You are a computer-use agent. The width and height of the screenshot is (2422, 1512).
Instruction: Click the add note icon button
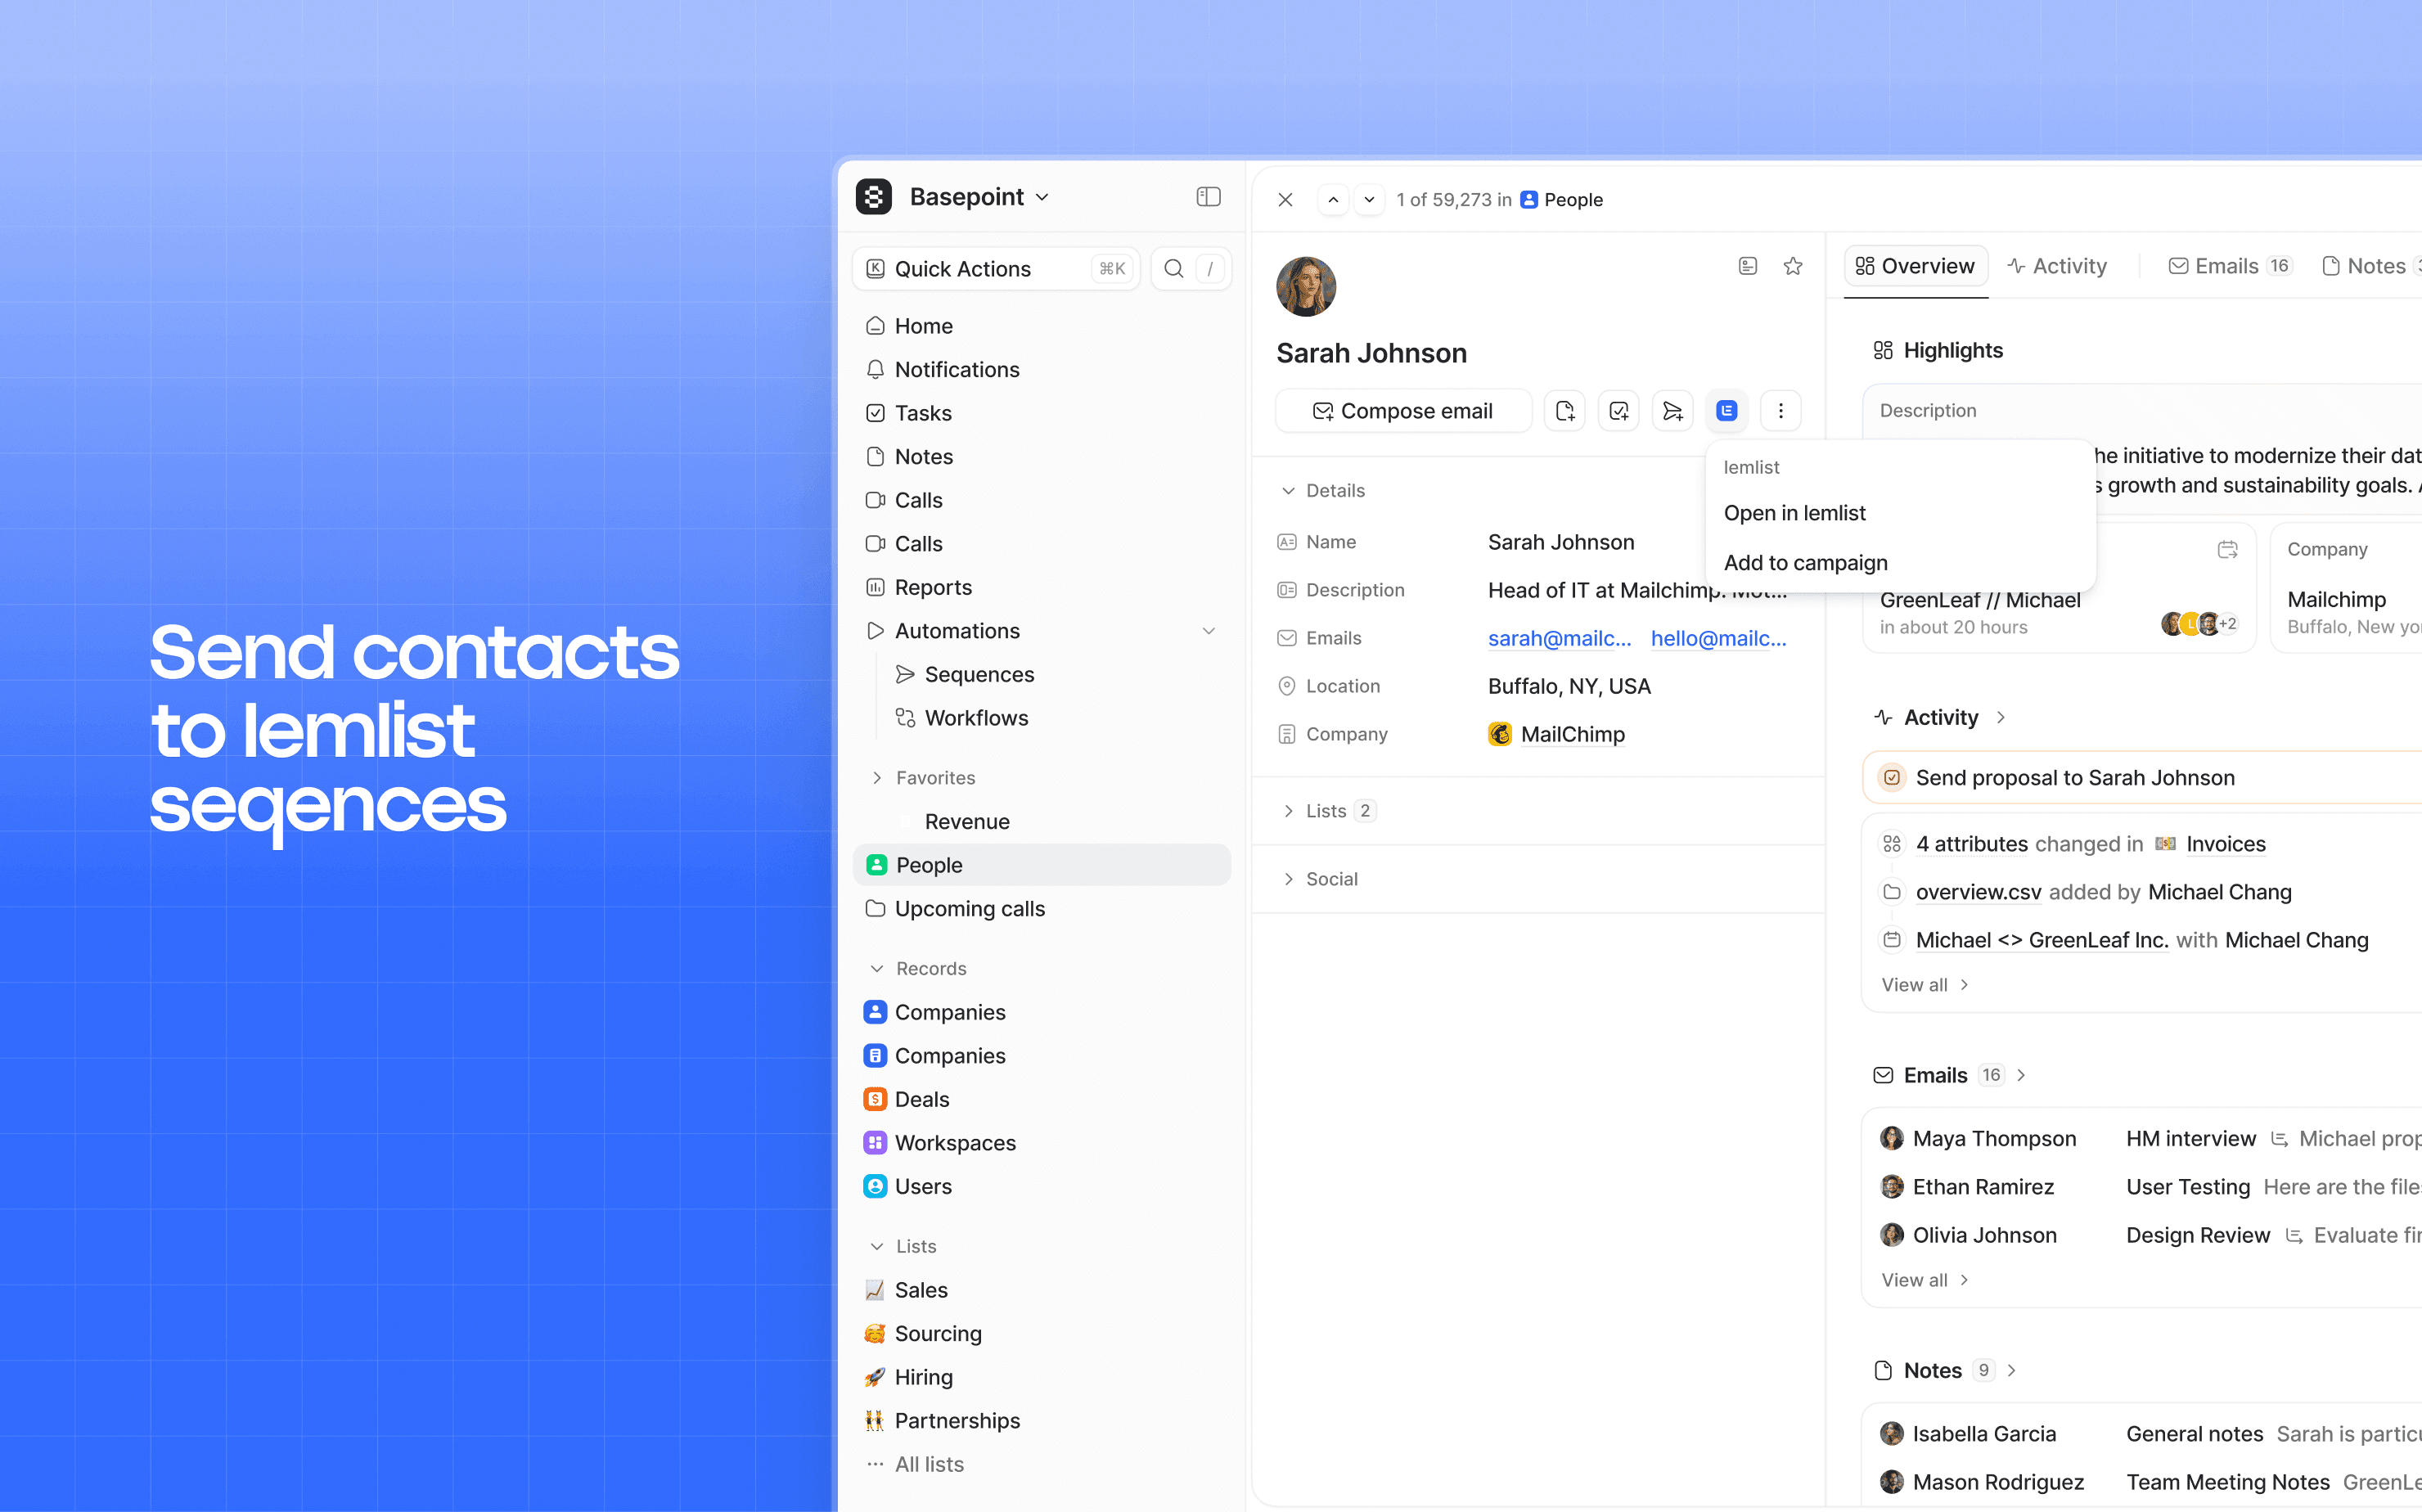click(x=1565, y=411)
